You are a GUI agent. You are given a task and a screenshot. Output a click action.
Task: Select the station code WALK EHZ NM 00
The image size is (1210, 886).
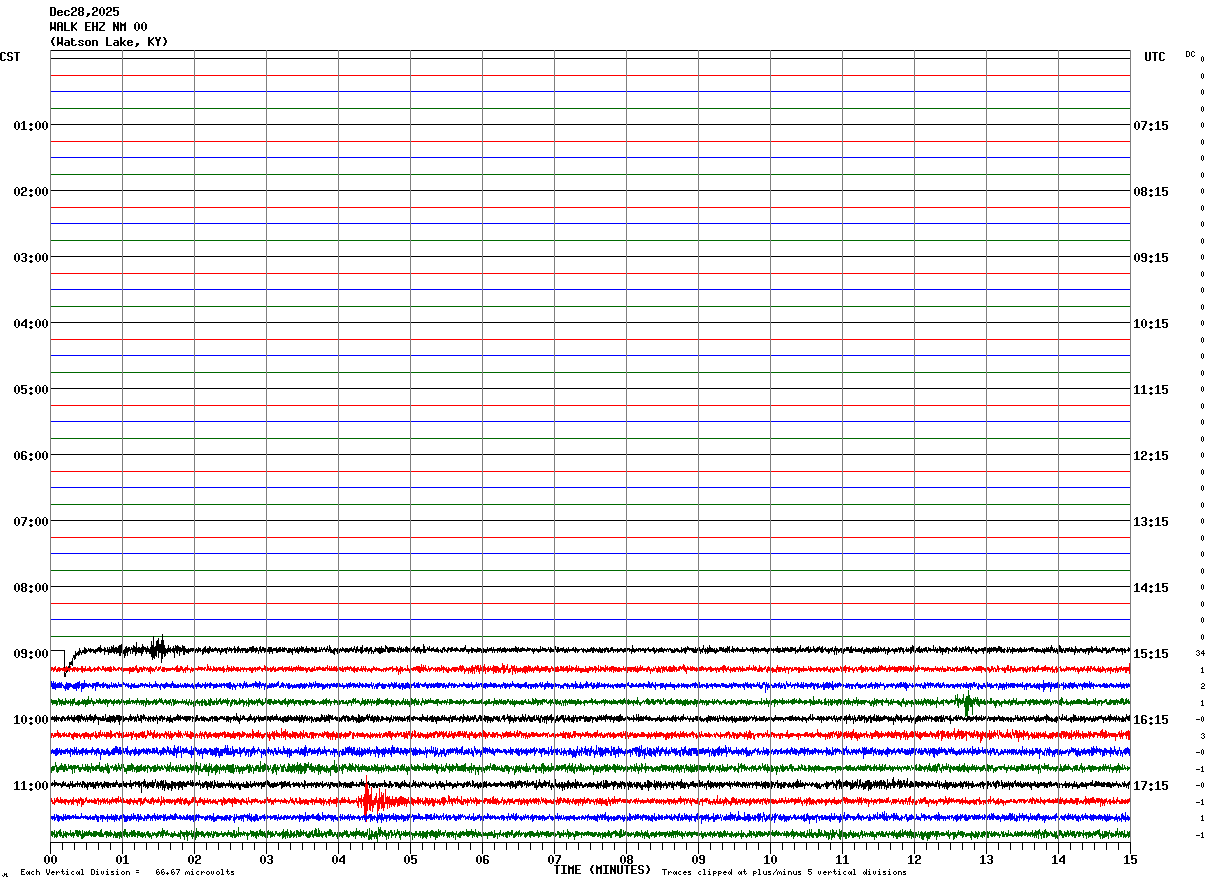point(98,27)
